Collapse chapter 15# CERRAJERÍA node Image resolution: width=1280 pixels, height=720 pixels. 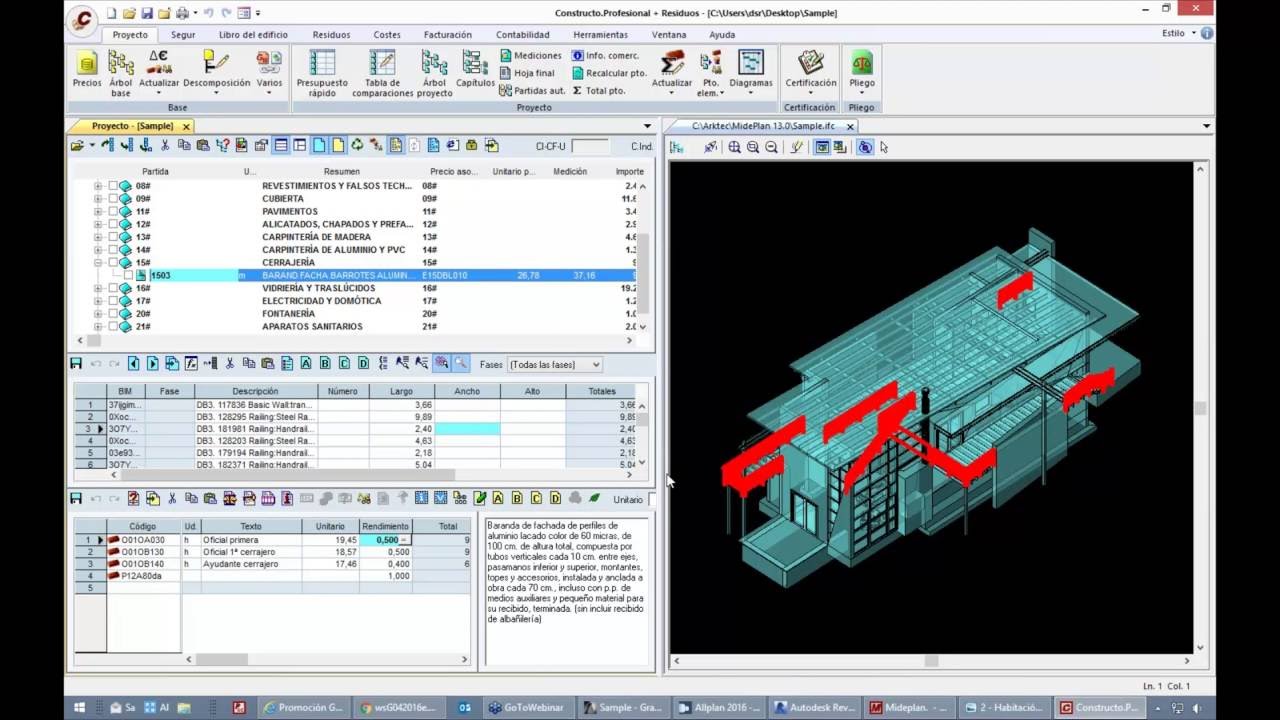coord(98,263)
